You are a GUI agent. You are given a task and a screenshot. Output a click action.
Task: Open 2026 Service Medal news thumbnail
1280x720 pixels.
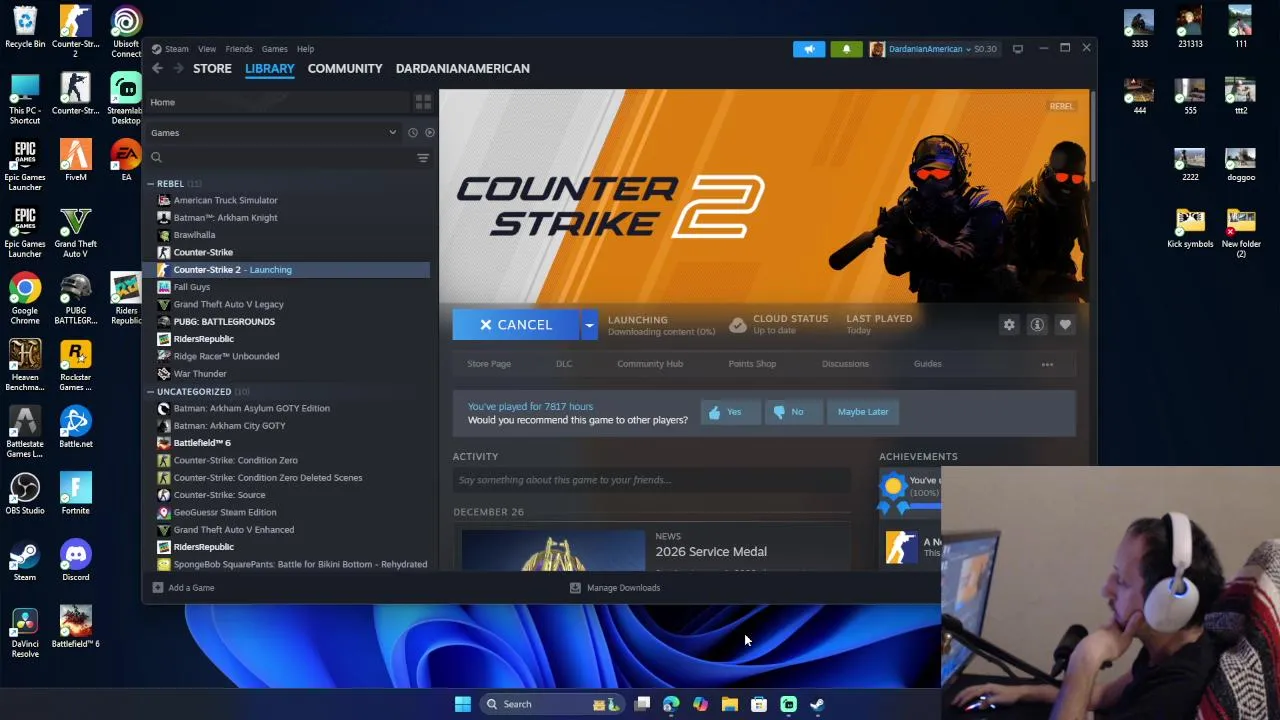tap(553, 551)
